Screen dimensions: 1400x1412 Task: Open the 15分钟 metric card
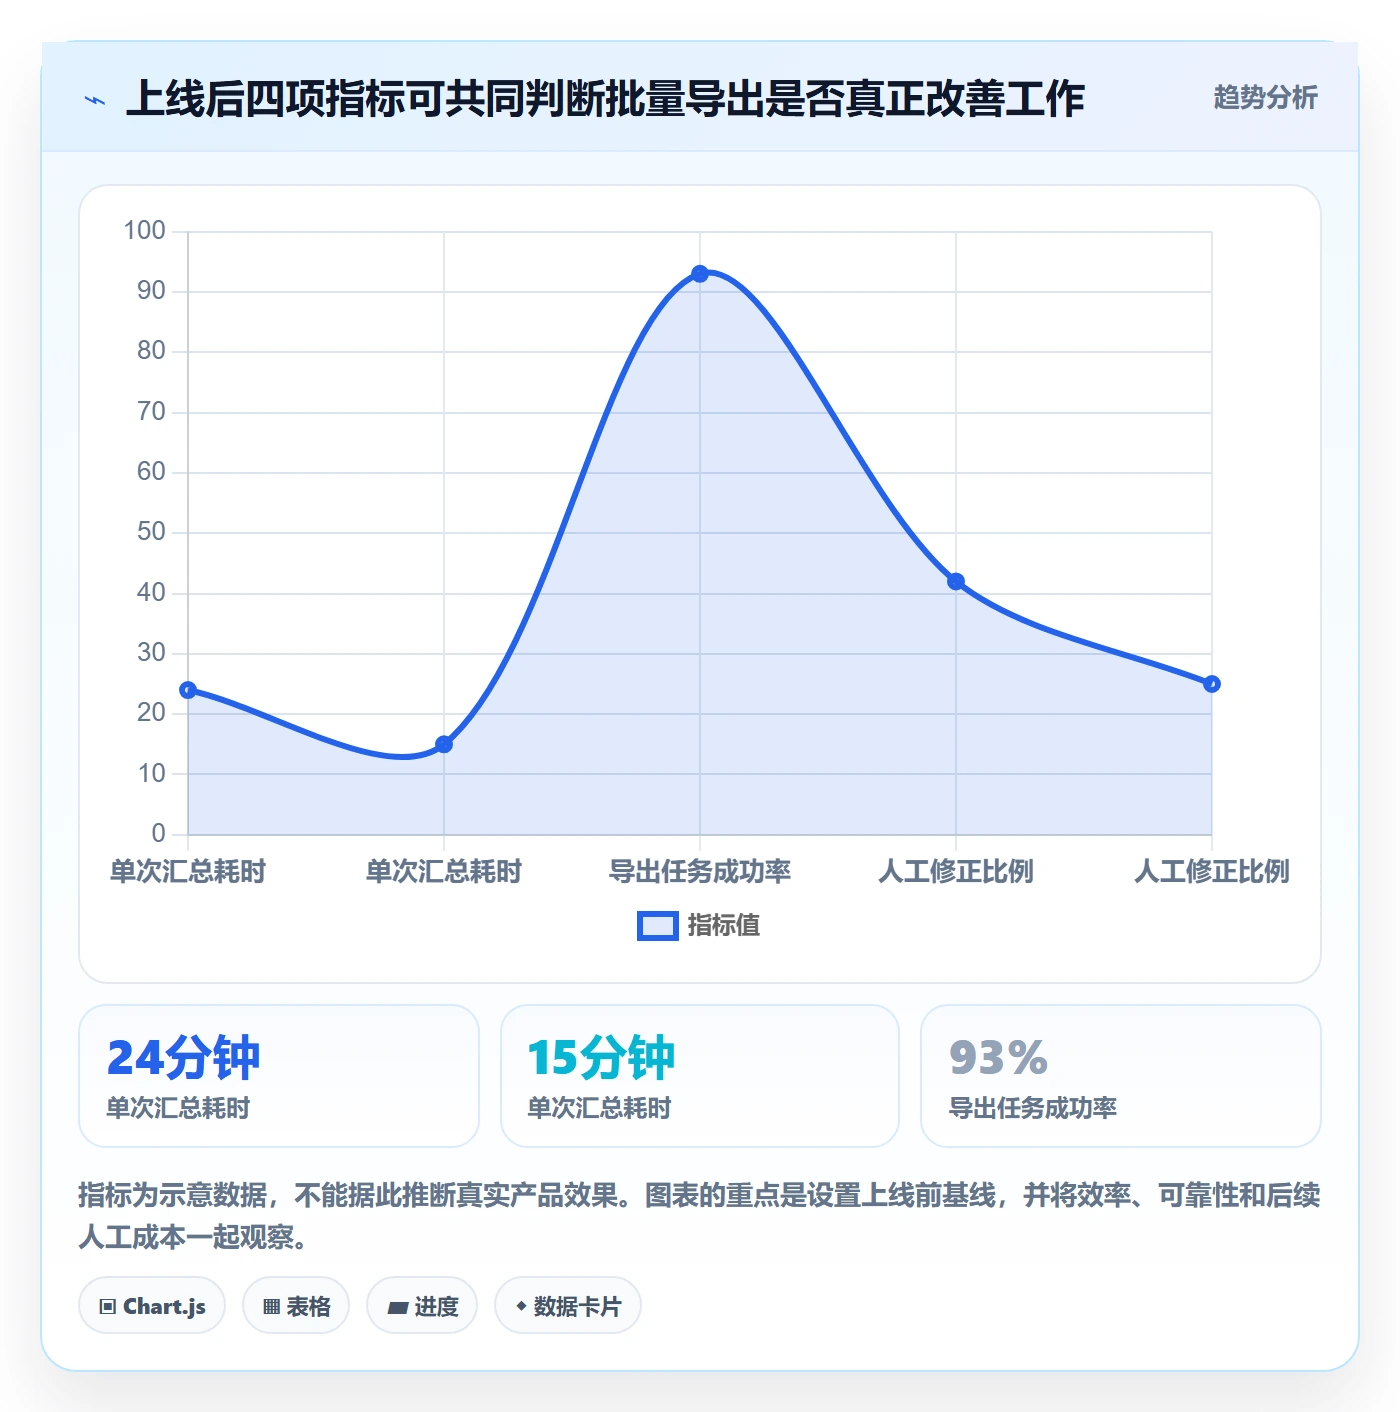pos(700,1076)
